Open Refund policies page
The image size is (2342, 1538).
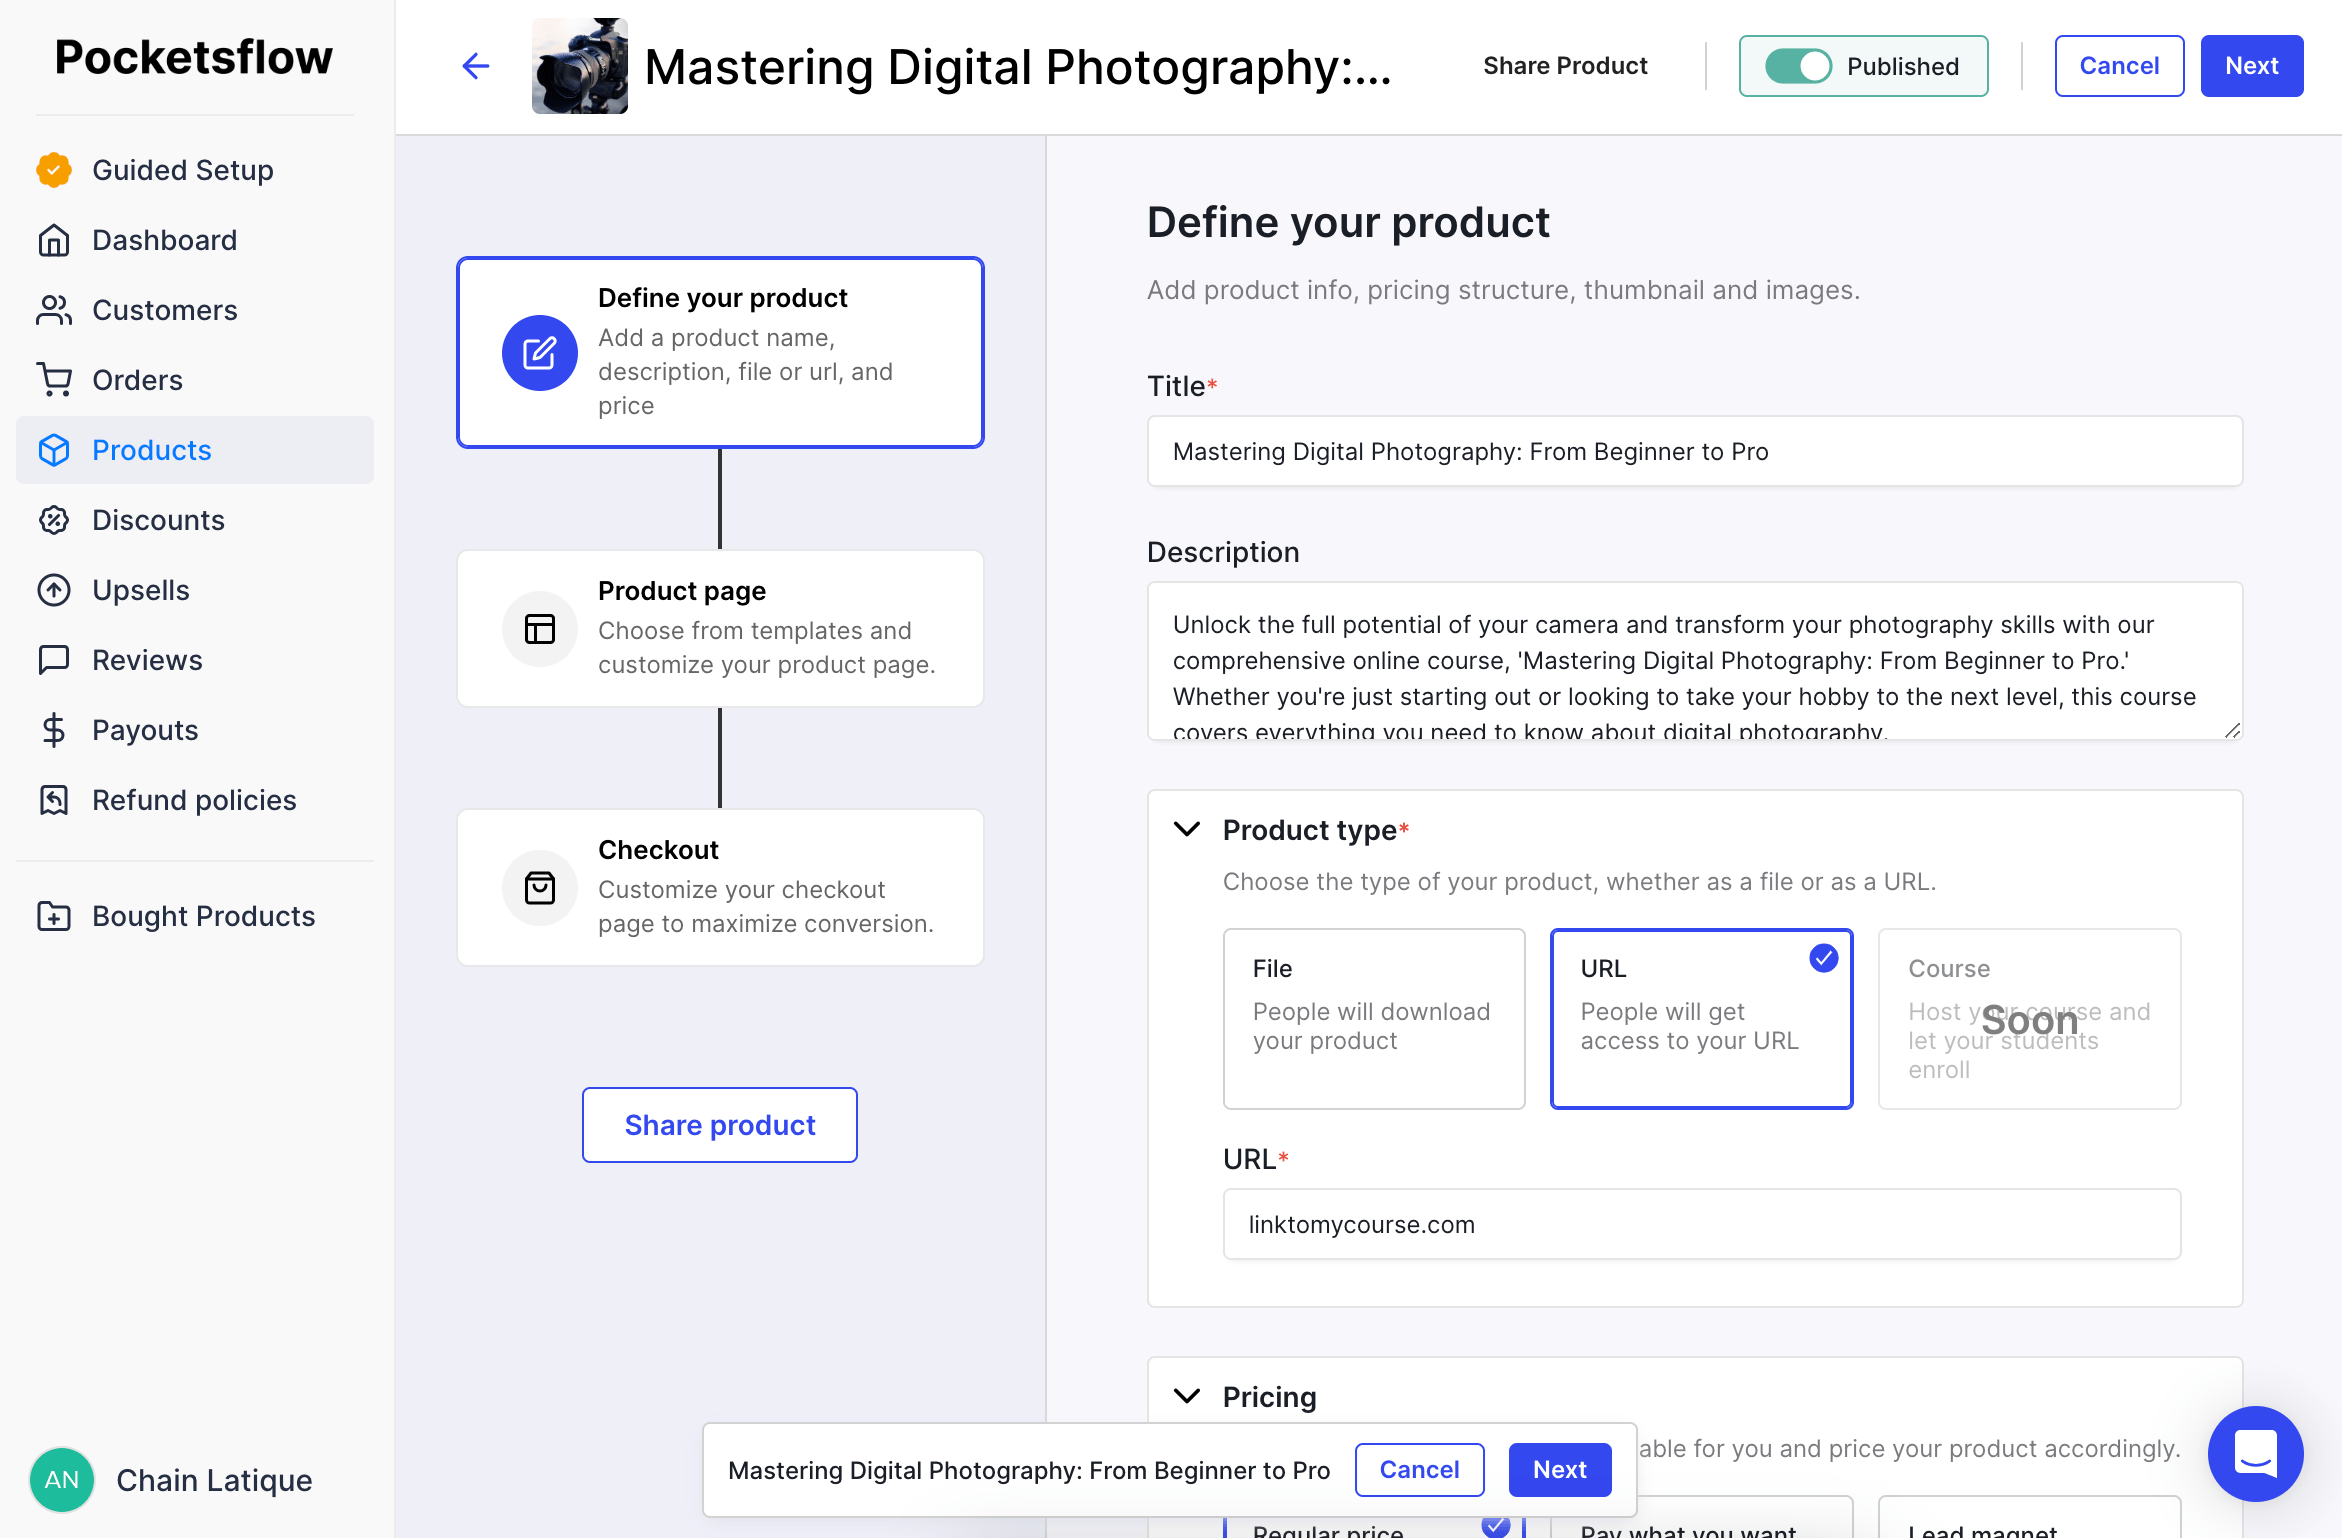tap(195, 800)
